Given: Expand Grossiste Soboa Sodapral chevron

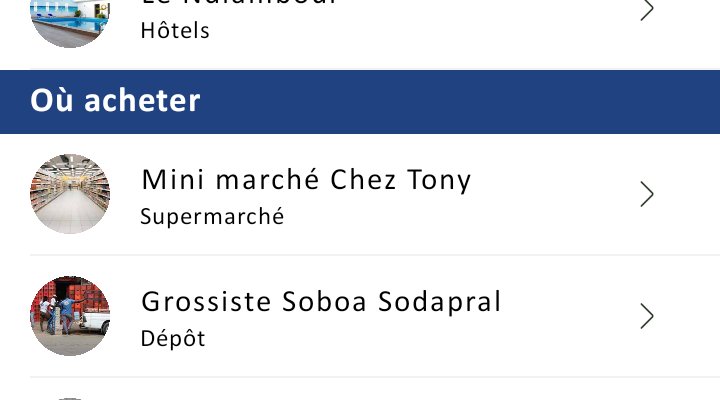Looking at the screenshot, I should point(647,316).
